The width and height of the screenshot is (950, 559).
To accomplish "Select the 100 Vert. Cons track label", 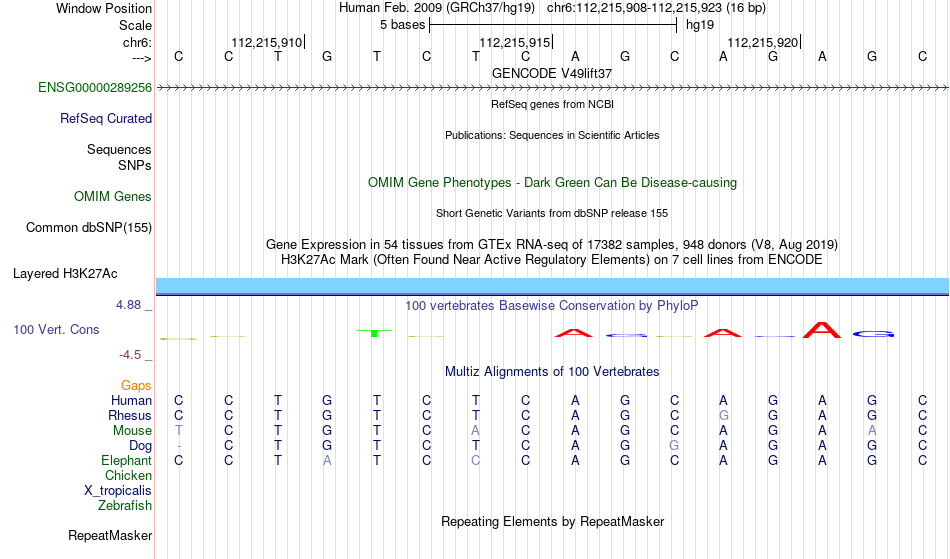I will tap(56, 329).
